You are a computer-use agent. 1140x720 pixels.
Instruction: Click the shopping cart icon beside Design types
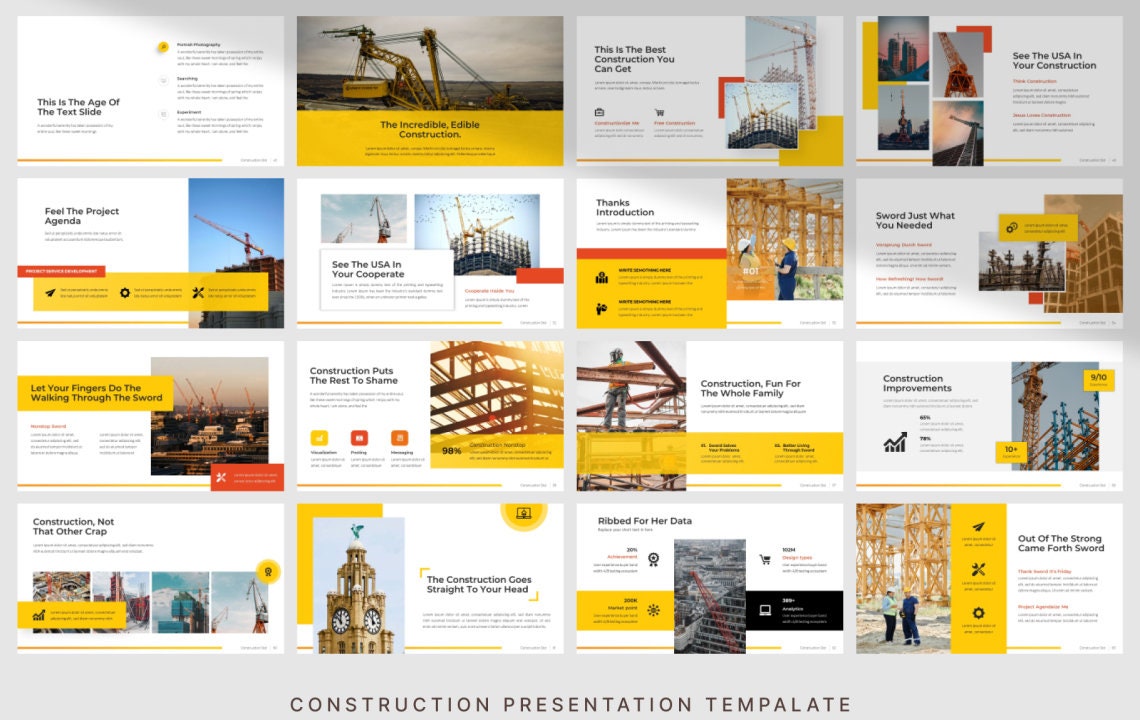pos(765,558)
